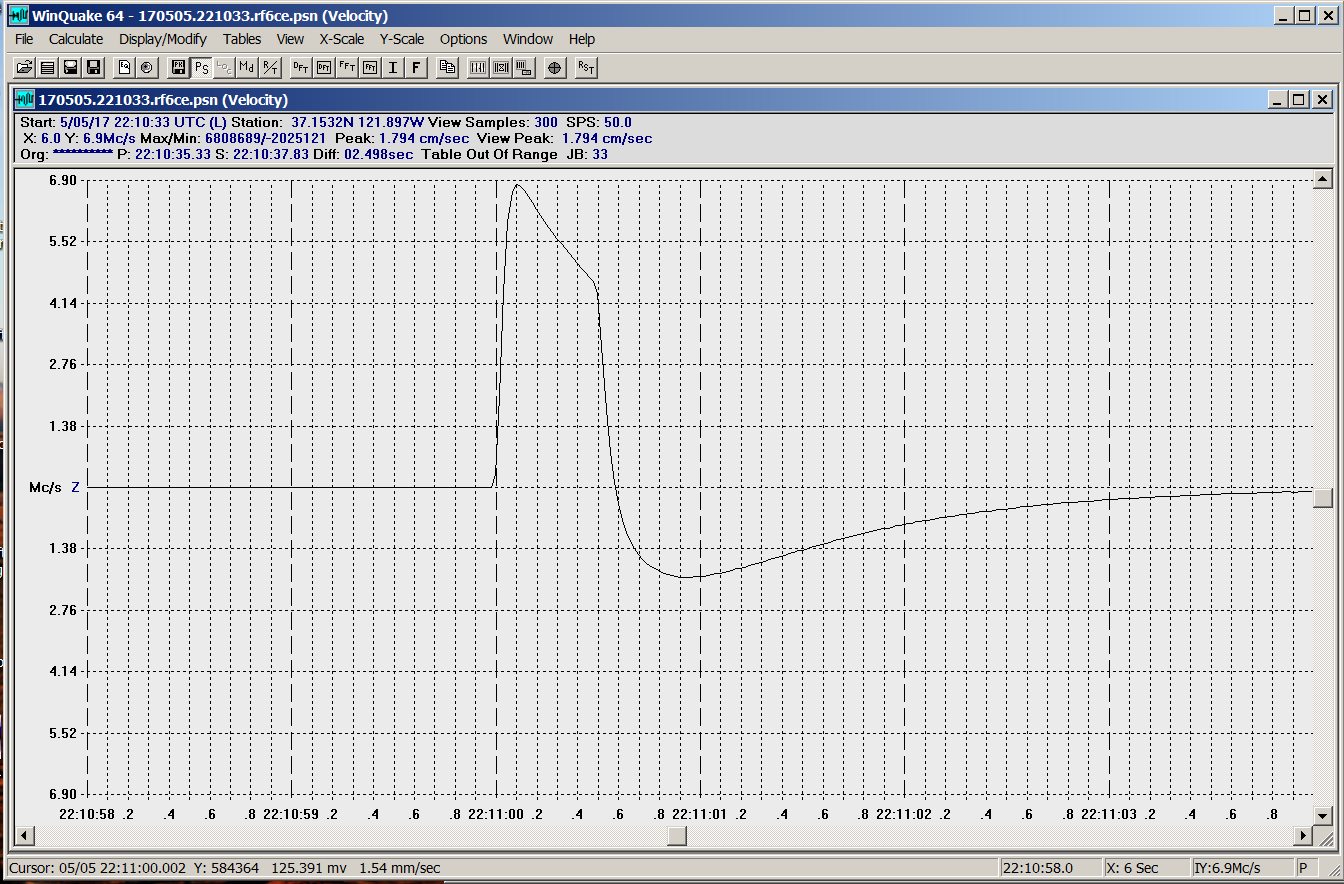Click the station coordinates 37.1532N 121.897W
1344x884 pixels.
tap(357, 122)
